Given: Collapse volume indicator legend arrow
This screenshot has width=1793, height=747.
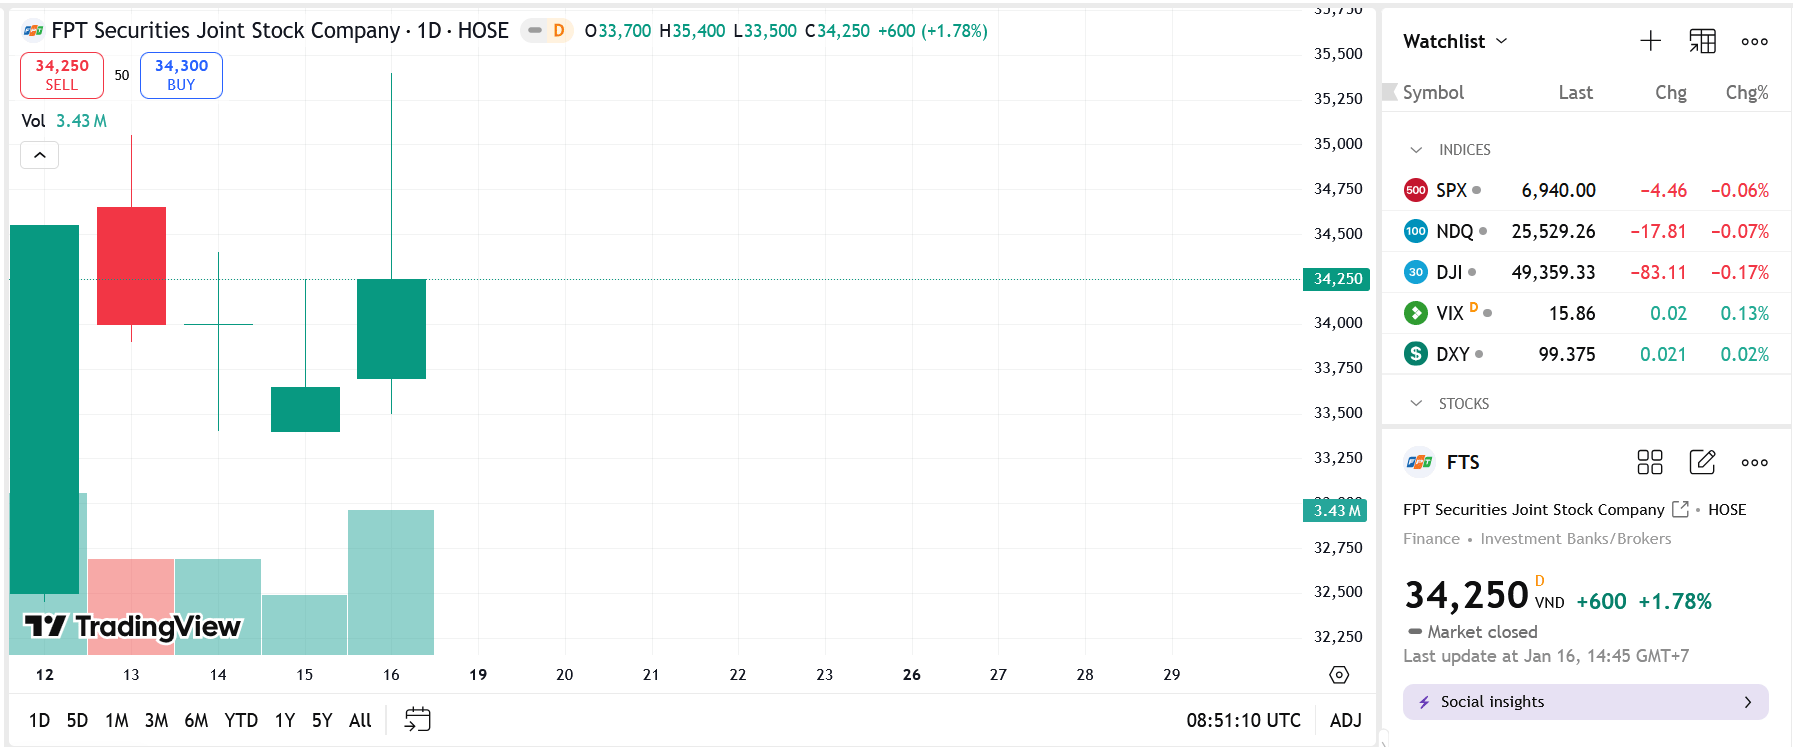Looking at the screenshot, I should tap(40, 155).
